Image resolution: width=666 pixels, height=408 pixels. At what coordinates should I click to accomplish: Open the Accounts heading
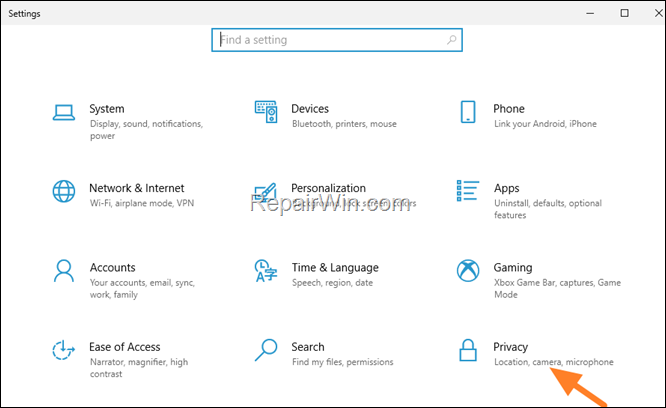point(113,267)
